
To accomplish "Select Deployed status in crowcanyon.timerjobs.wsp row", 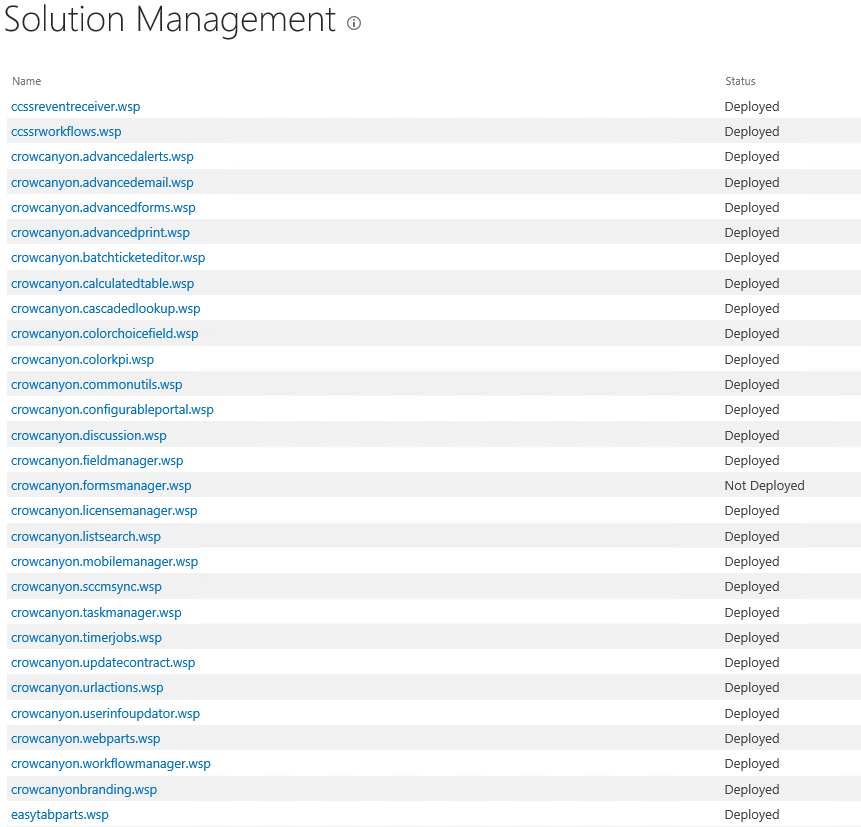I will click(752, 638).
